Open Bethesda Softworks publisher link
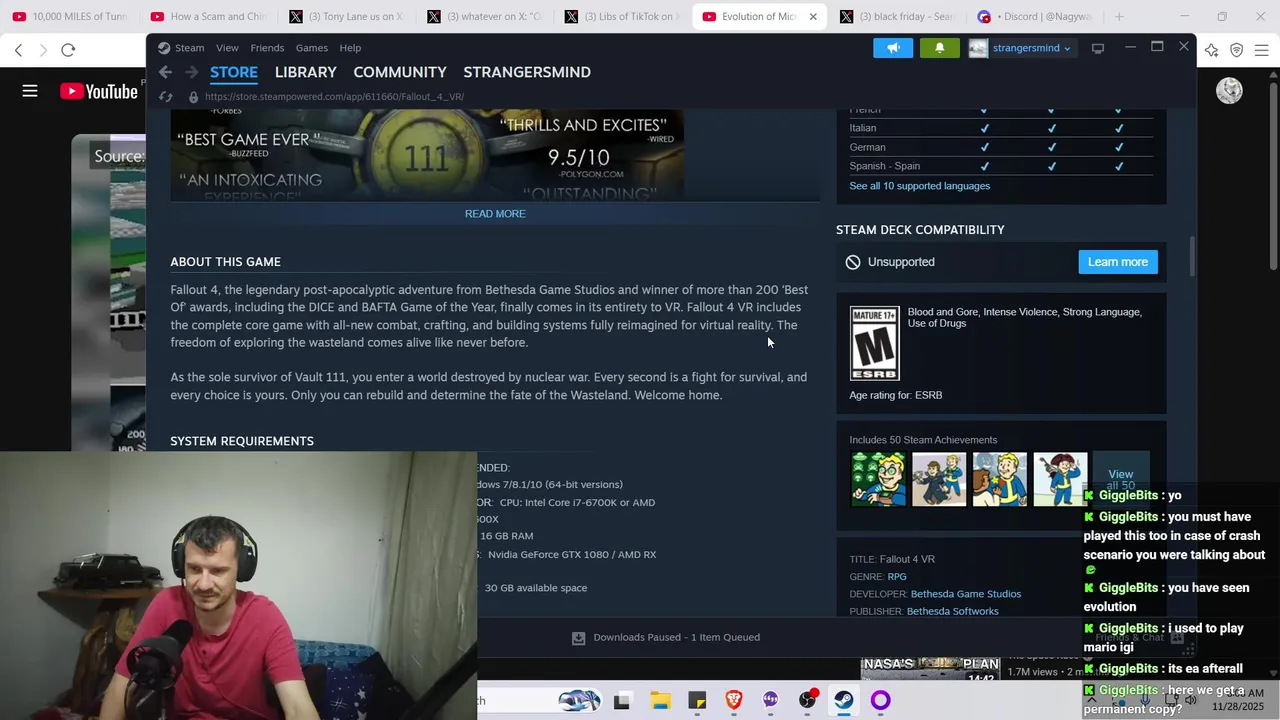 point(952,611)
